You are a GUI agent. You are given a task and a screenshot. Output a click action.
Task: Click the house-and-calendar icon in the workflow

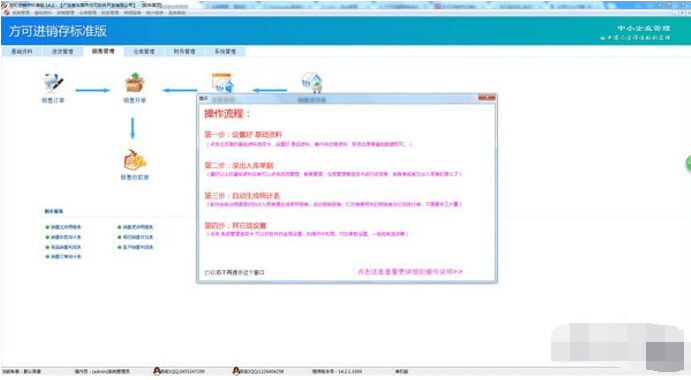point(223,83)
